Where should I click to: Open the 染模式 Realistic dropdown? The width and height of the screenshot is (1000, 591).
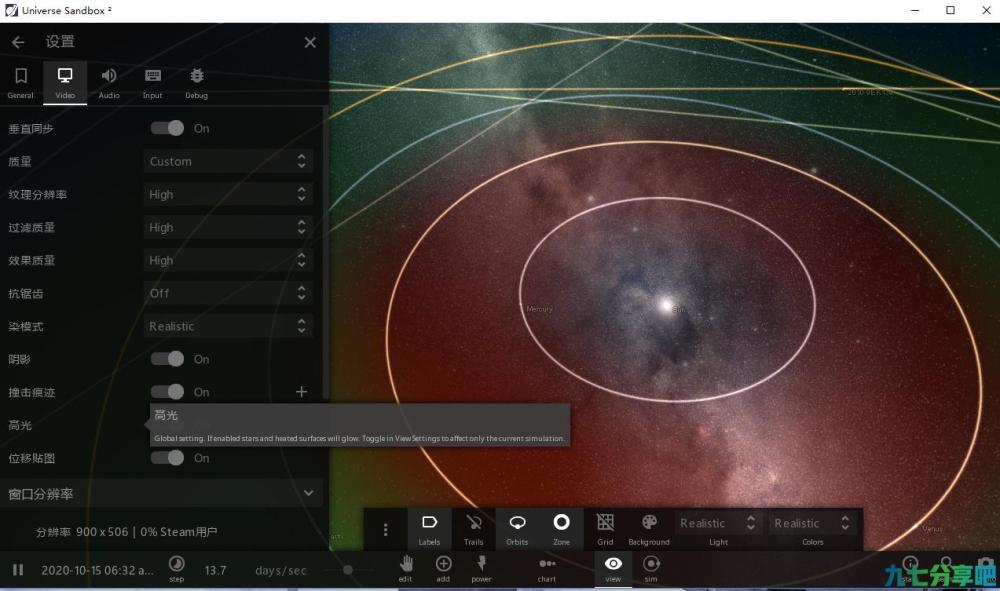228,326
